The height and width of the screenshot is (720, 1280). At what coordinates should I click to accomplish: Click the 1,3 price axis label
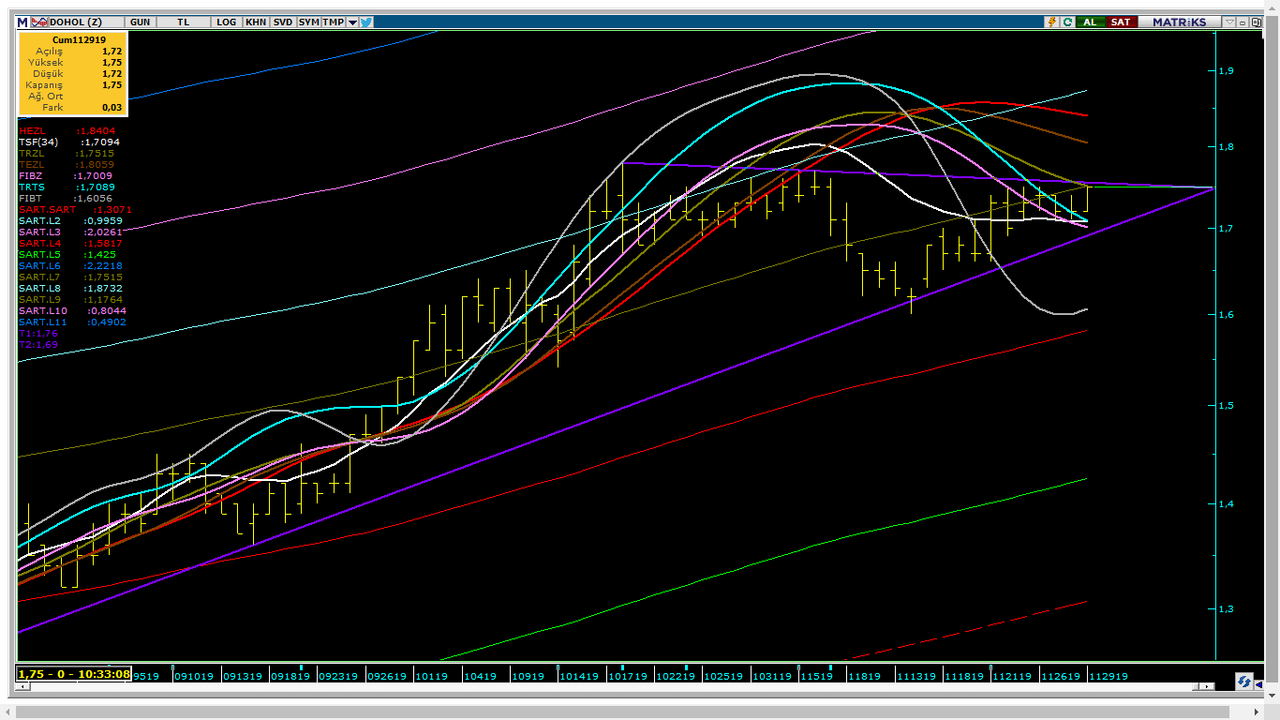1226,609
